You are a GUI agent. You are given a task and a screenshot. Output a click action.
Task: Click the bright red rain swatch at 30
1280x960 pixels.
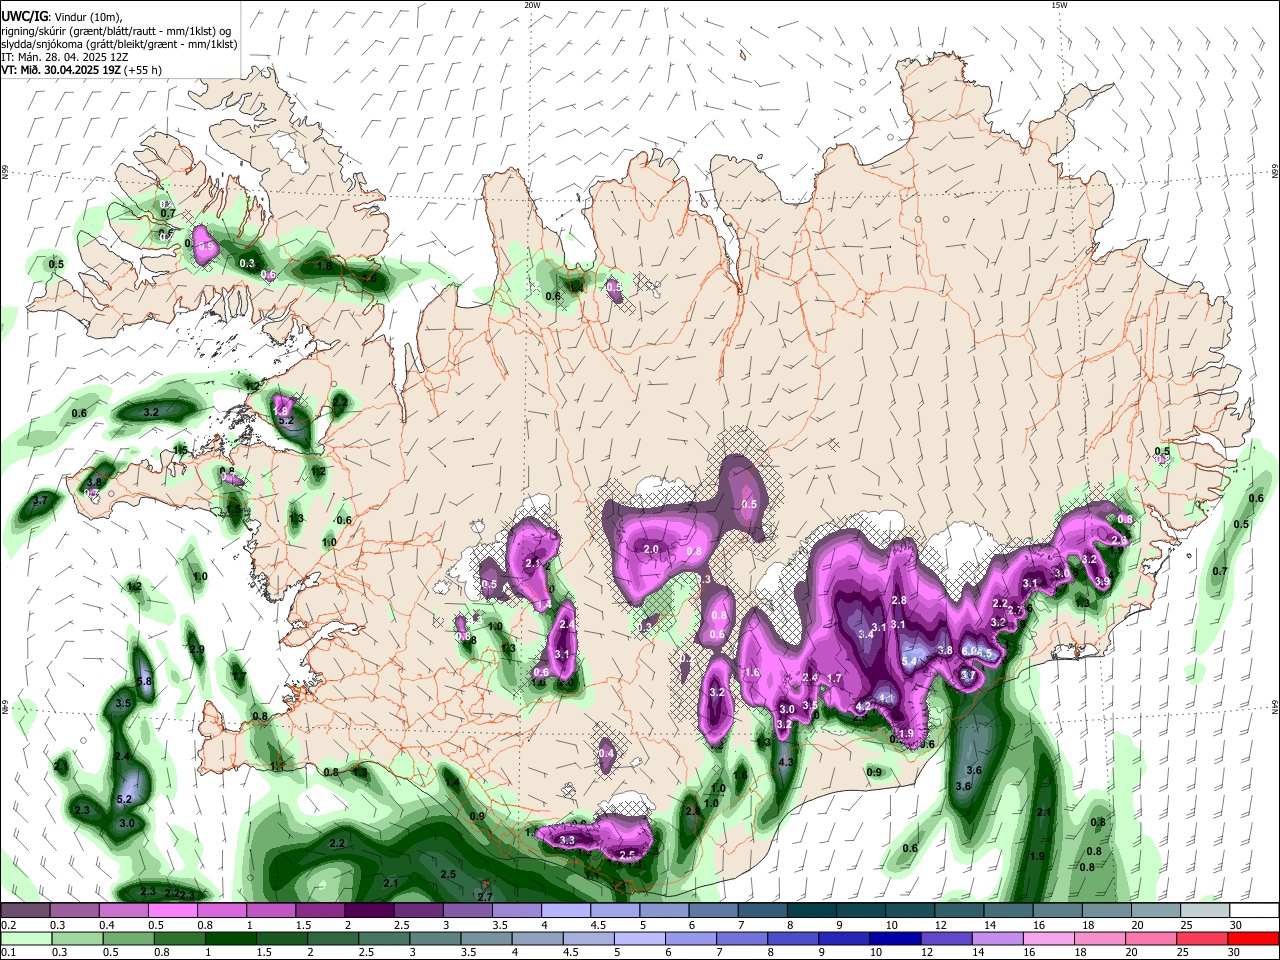pos(1254,938)
